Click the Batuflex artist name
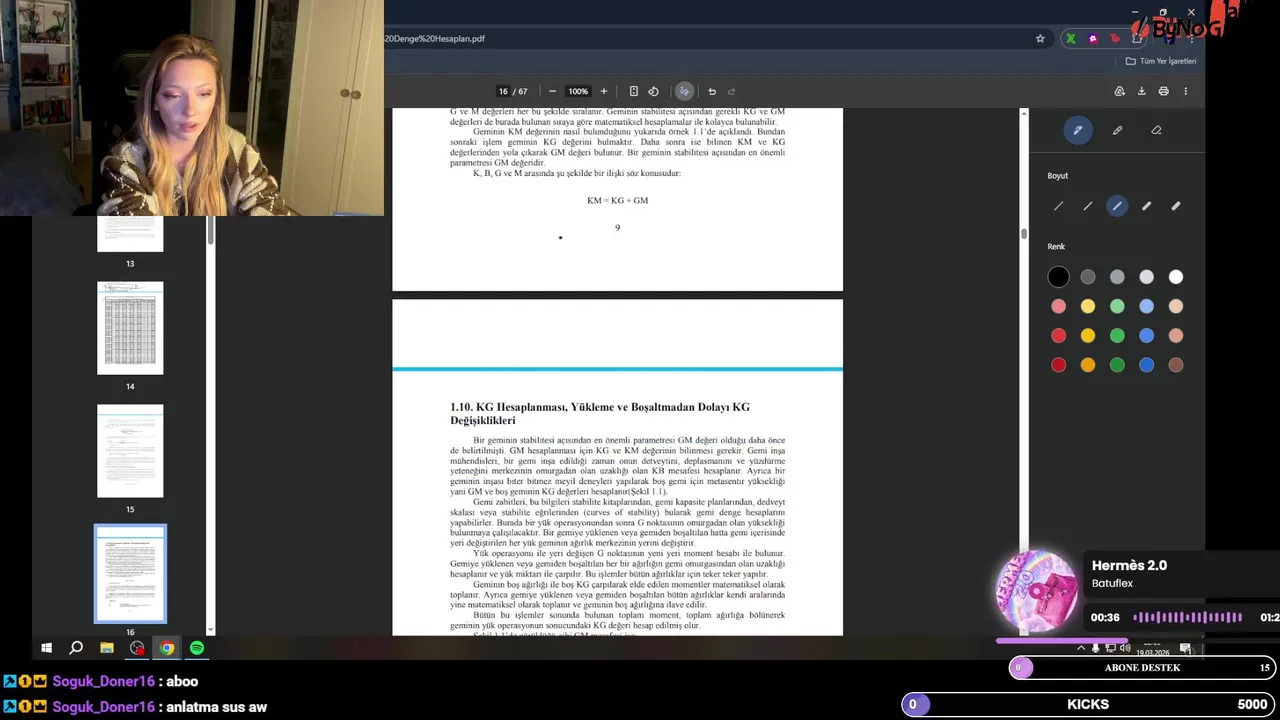This screenshot has height=720, width=1280. tap(1112, 583)
